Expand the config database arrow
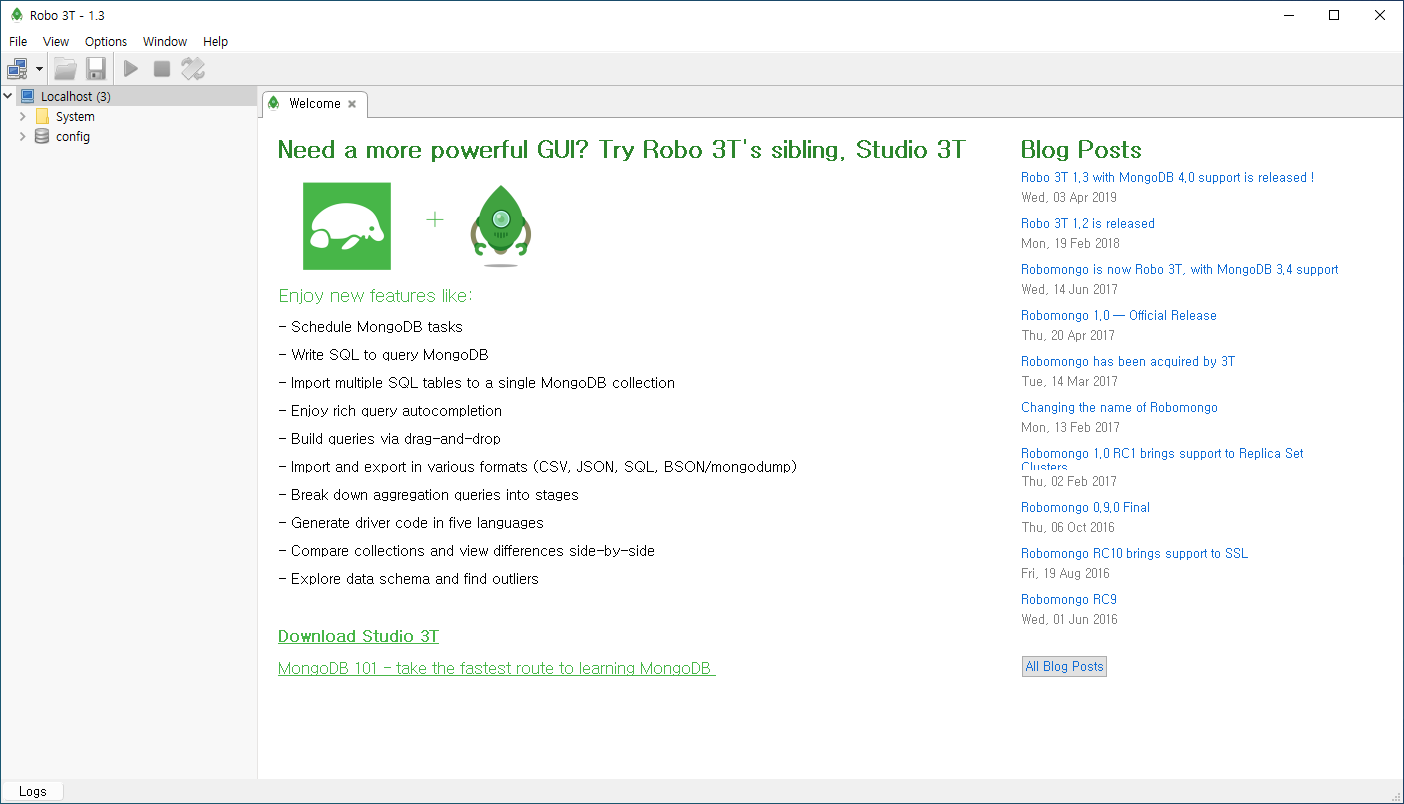 (23, 136)
